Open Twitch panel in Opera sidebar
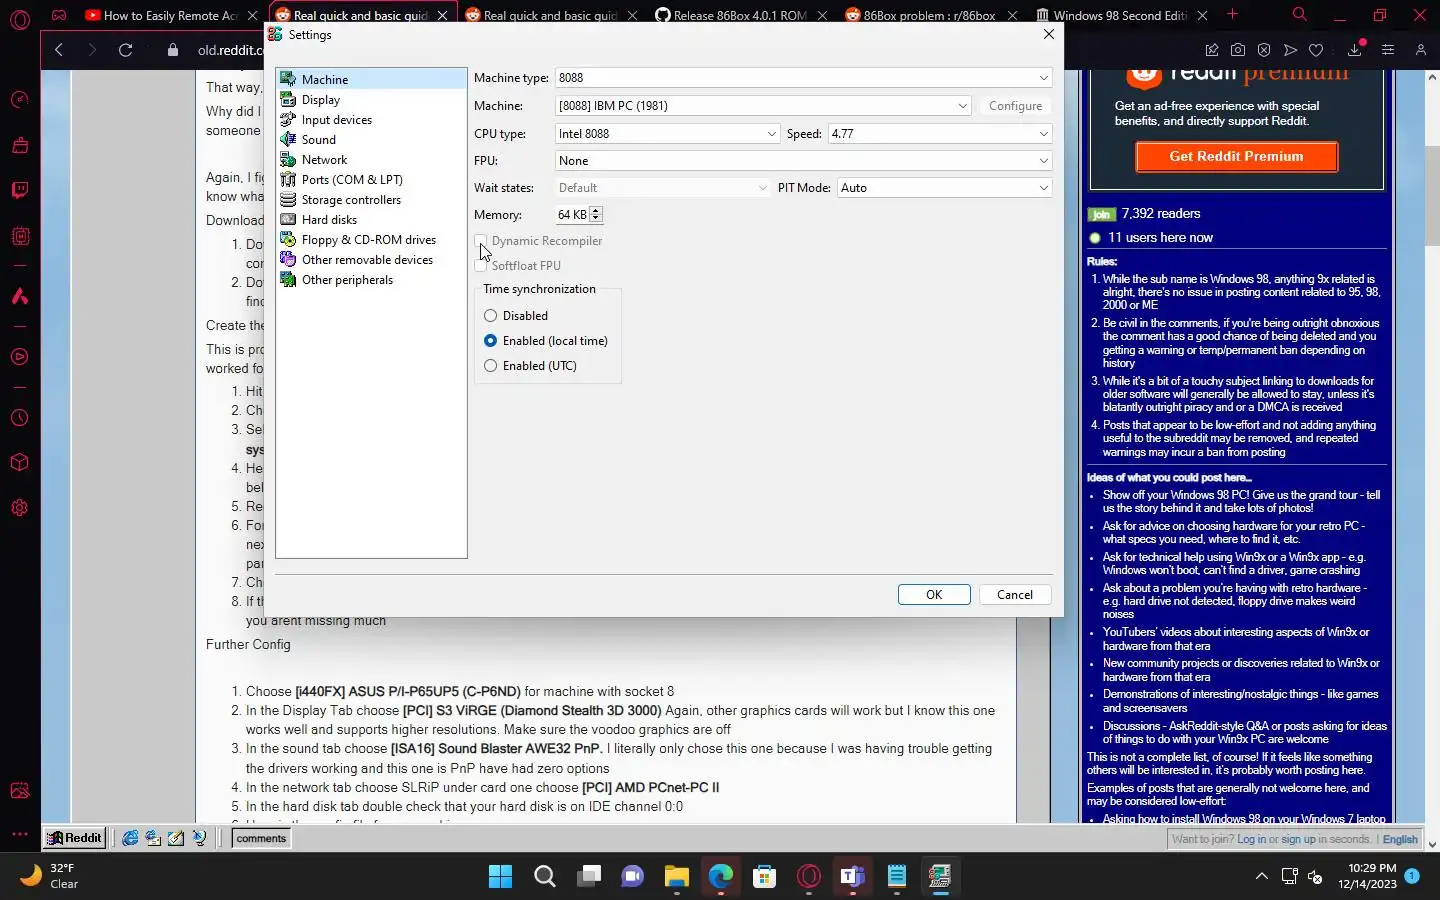 tap(20, 190)
